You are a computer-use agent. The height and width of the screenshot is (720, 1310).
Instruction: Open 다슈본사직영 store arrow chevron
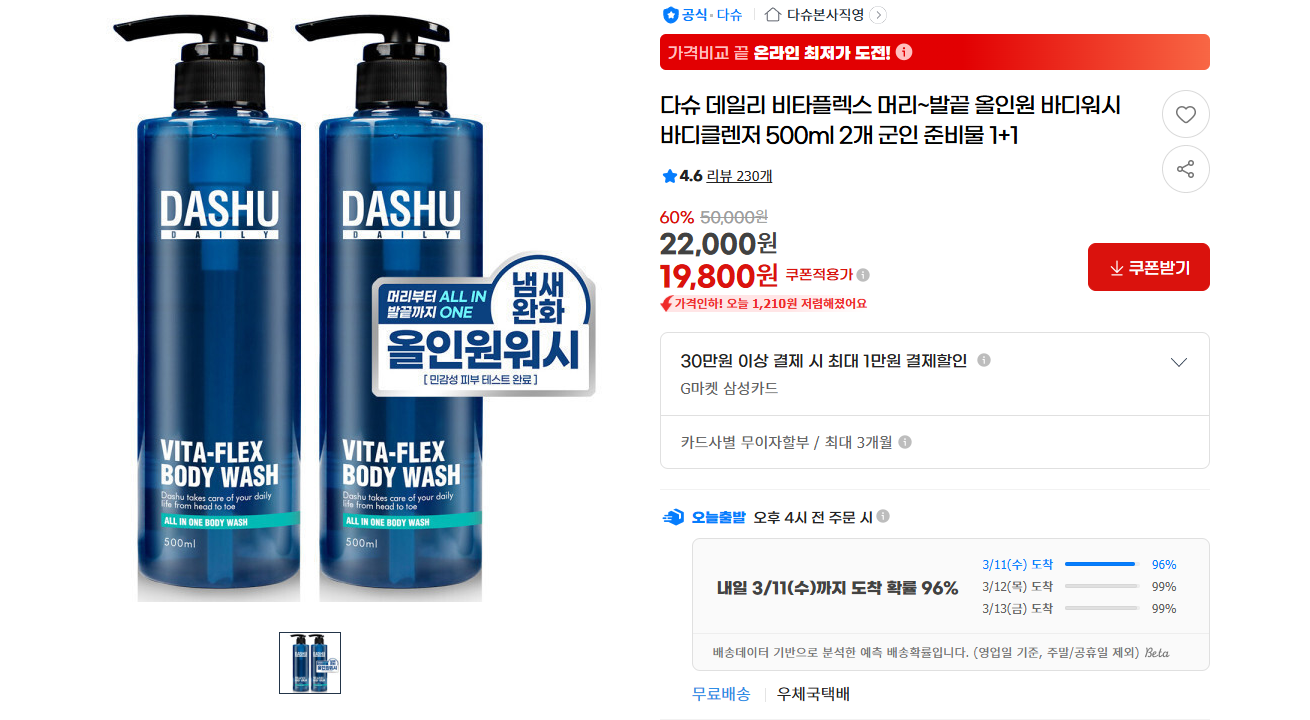coord(878,15)
